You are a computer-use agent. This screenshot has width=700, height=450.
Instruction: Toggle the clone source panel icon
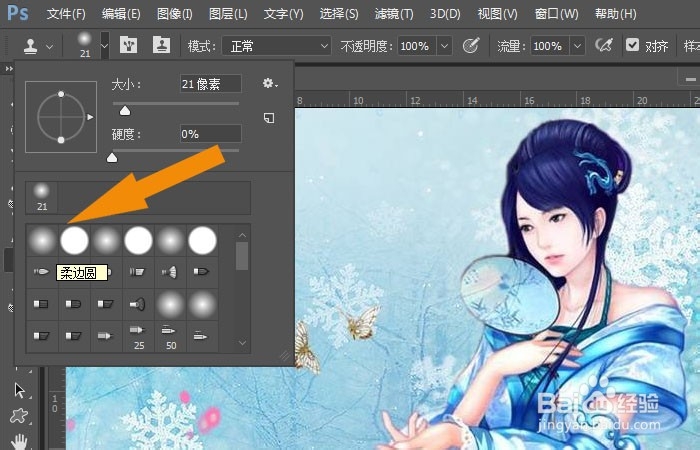point(161,45)
